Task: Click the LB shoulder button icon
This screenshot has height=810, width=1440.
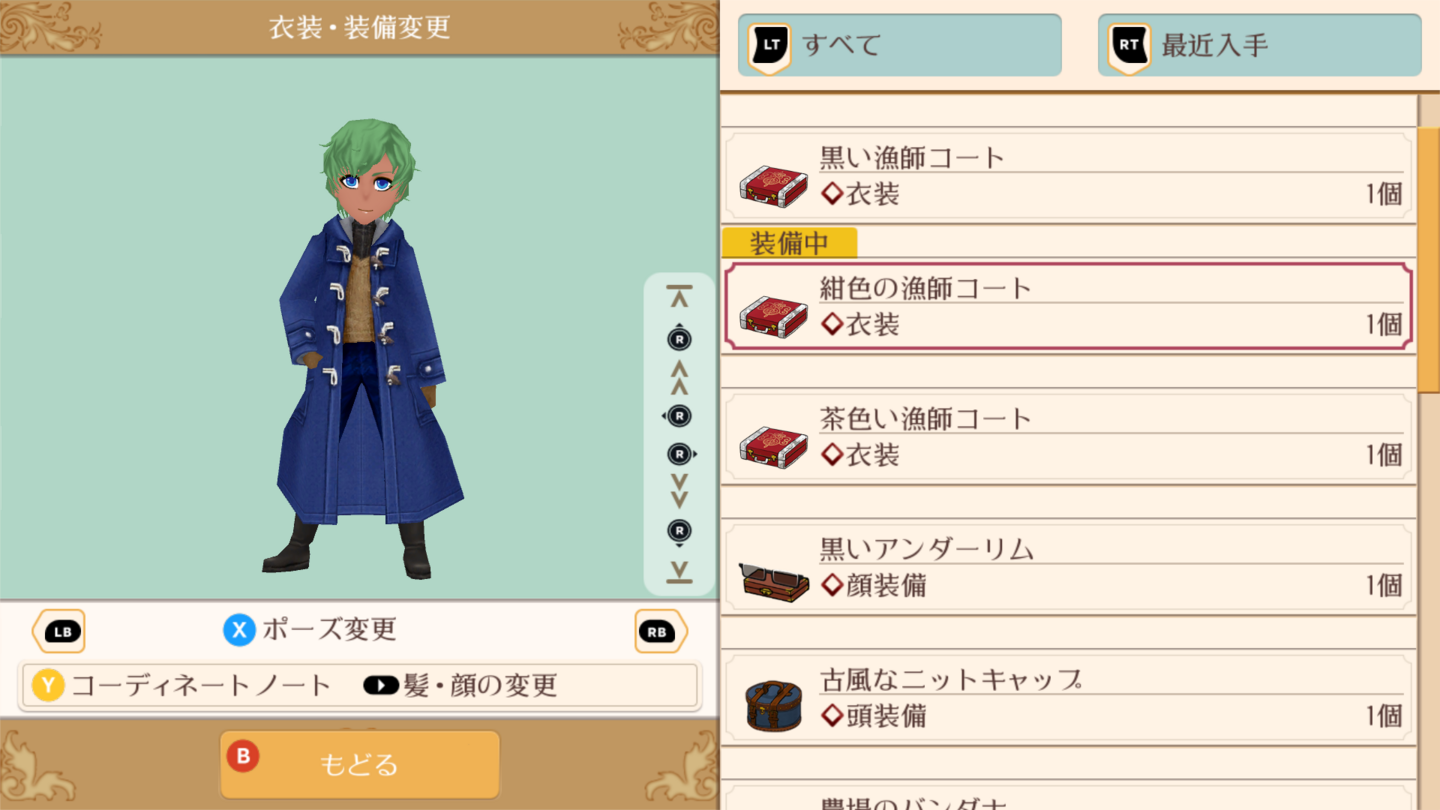Action: point(59,631)
